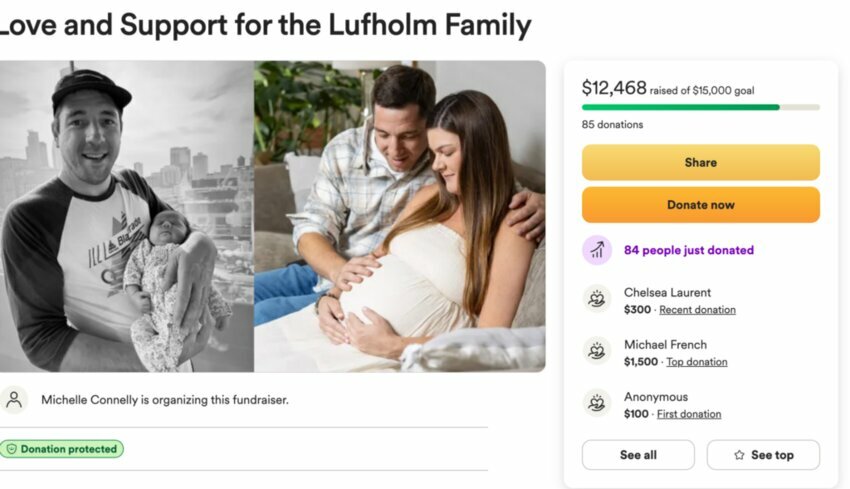Click the donor icon next to Anonymous
The height and width of the screenshot is (489, 850).
coord(597,403)
